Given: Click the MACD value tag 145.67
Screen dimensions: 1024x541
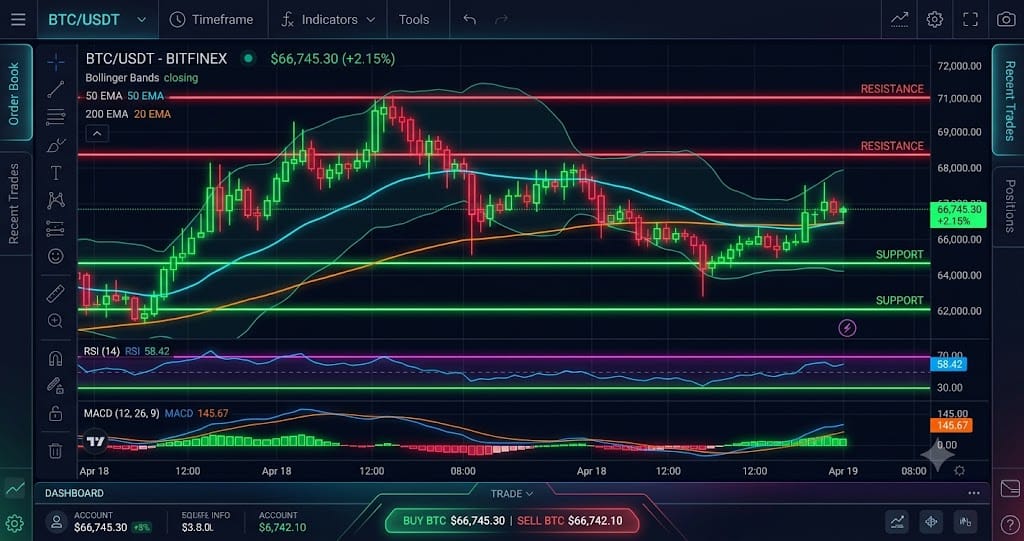Looking at the screenshot, I should point(953,425).
